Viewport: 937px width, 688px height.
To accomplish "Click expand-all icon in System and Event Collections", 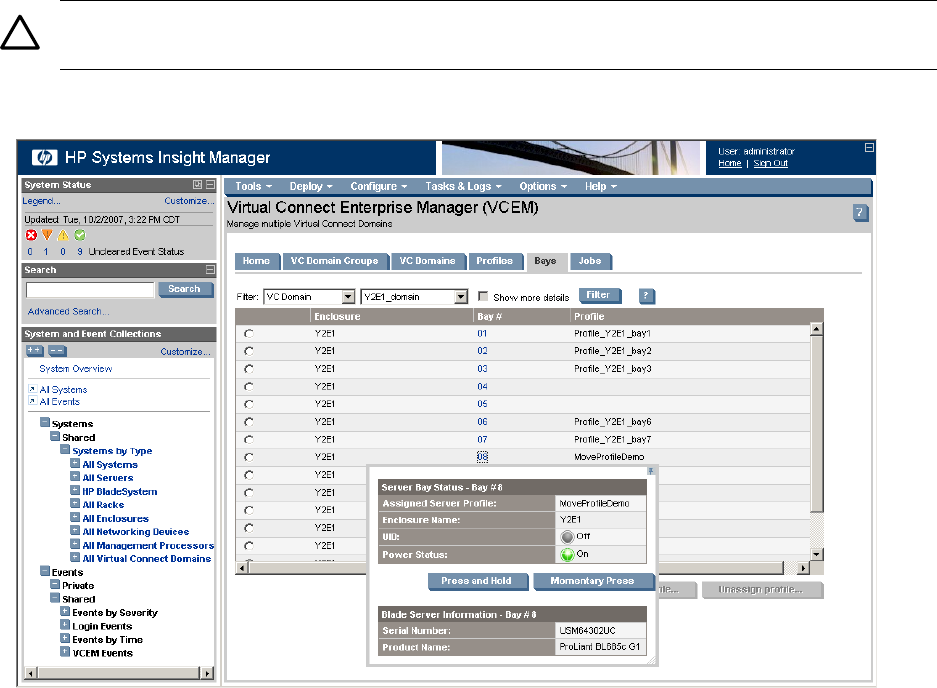I will 34,351.
